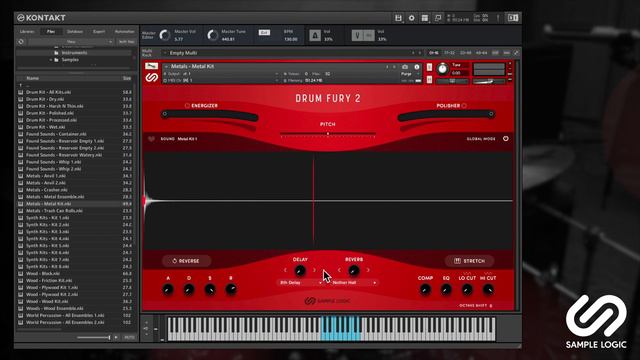Click previous delay type arrow
This screenshot has height=360, width=640.
click(x=285, y=270)
